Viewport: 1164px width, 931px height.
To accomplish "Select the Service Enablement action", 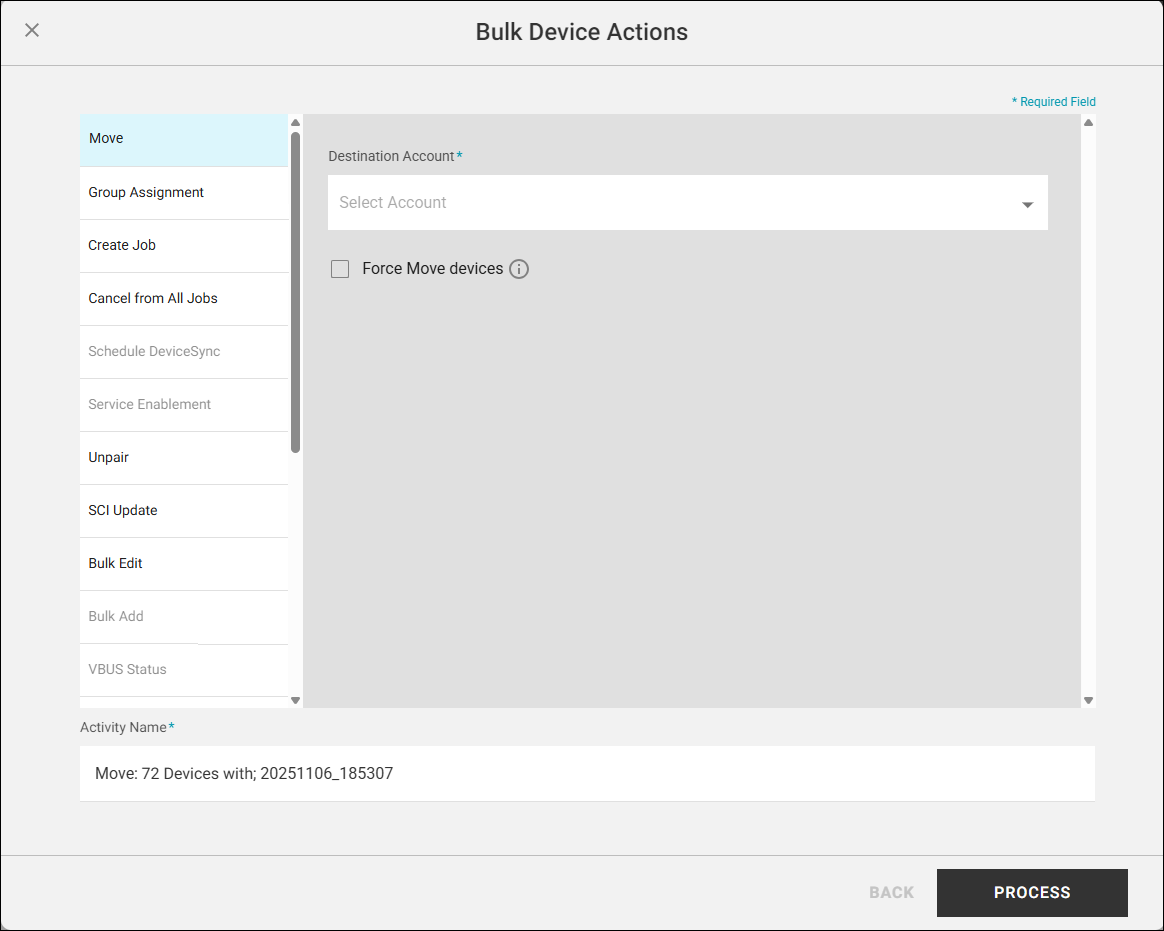I will (x=184, y=405).
